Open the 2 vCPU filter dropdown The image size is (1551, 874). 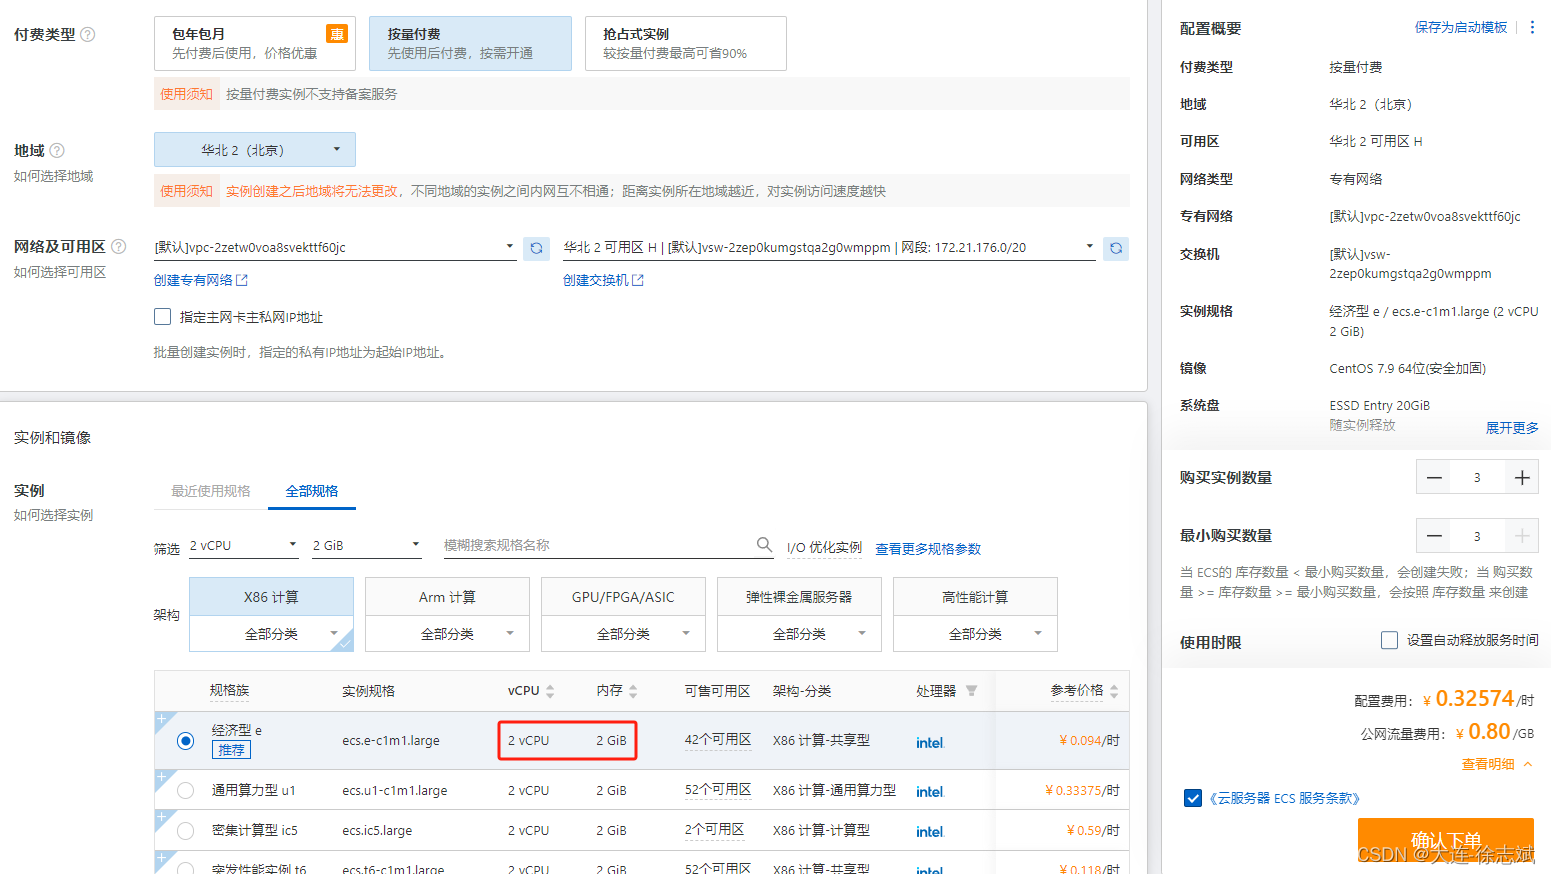(x=242, y=544)
